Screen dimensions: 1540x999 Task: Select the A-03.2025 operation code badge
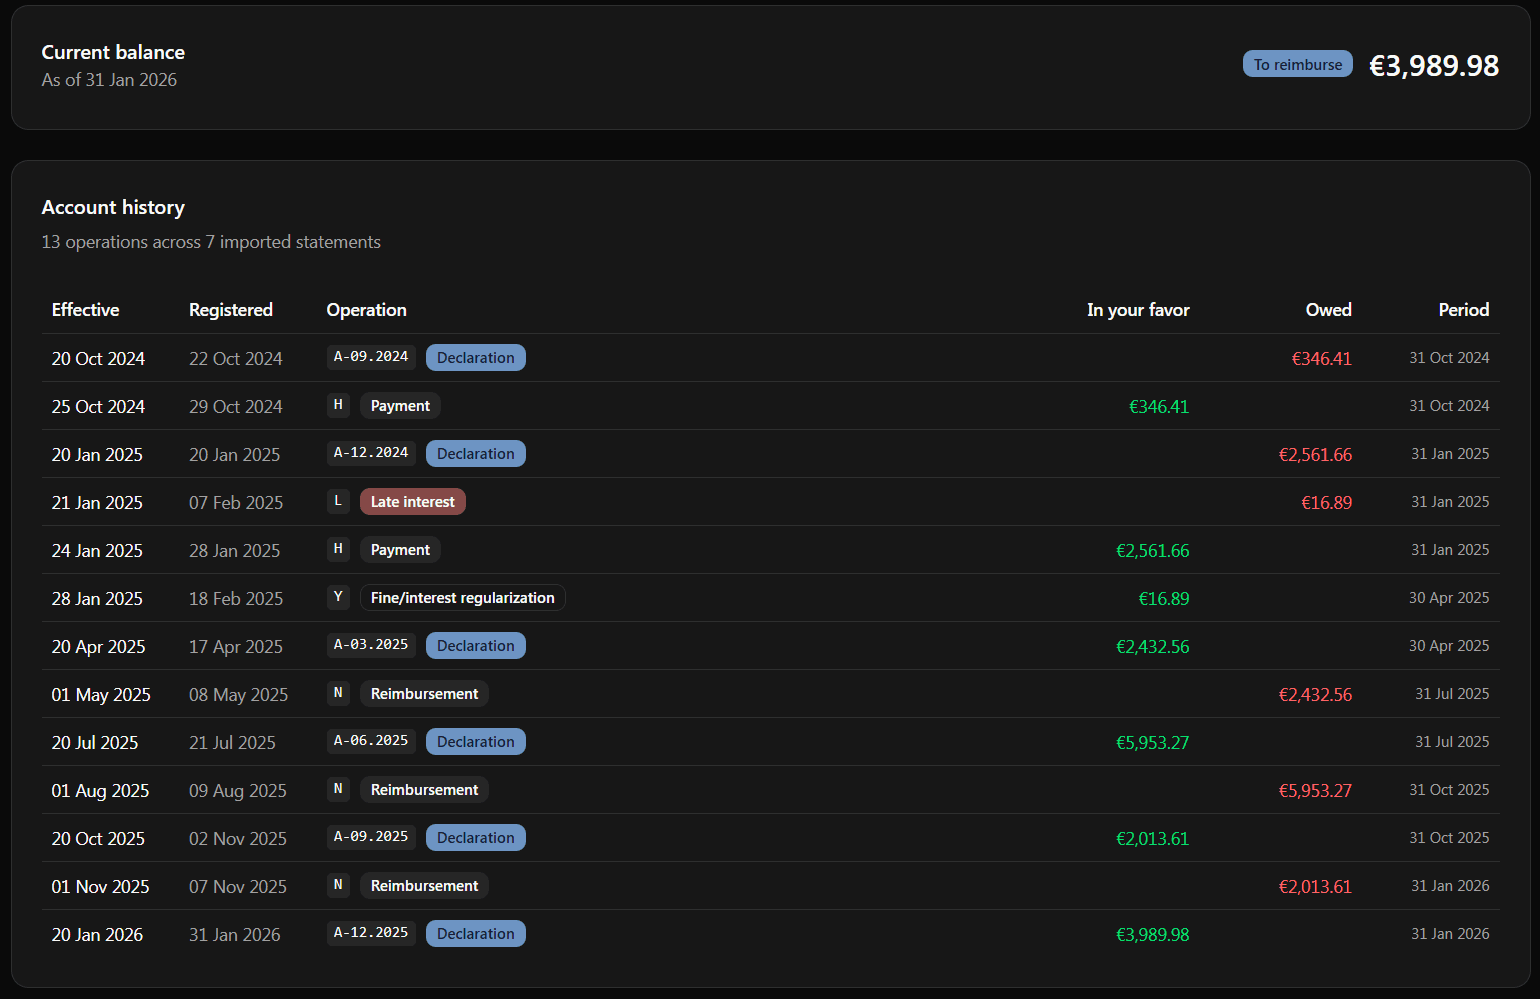pyautogui.click(x=371, y=645)
